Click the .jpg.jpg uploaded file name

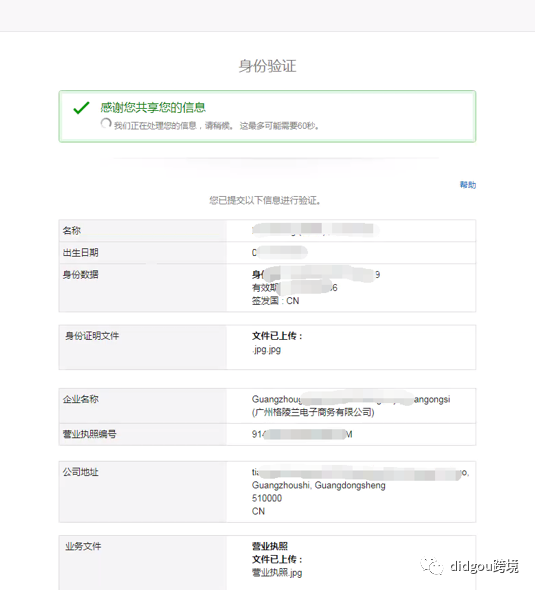point(266,349)
